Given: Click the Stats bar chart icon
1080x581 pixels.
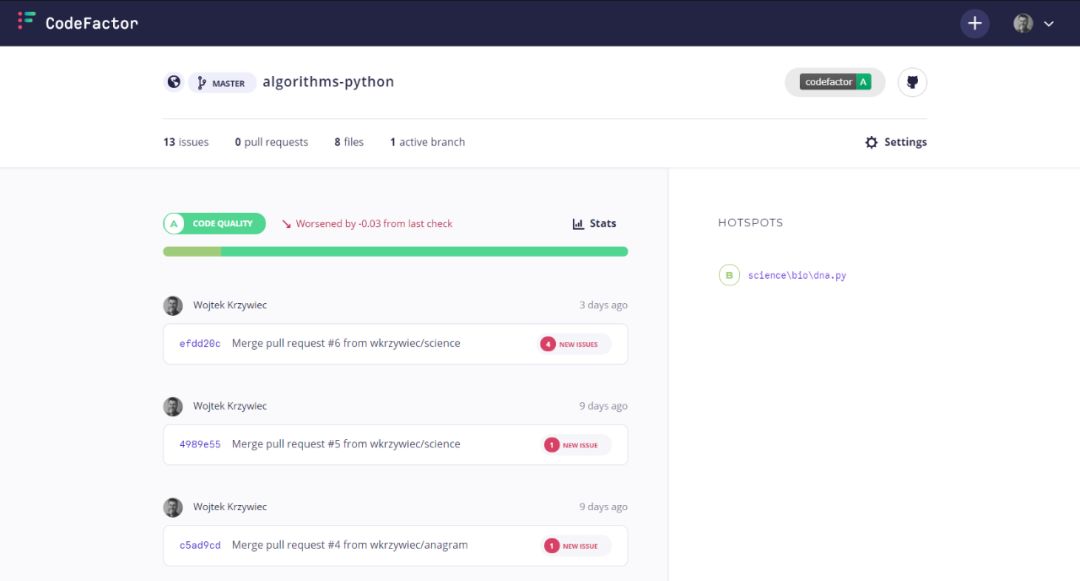Looking at the screenshot, I should [x=578, y=224].
